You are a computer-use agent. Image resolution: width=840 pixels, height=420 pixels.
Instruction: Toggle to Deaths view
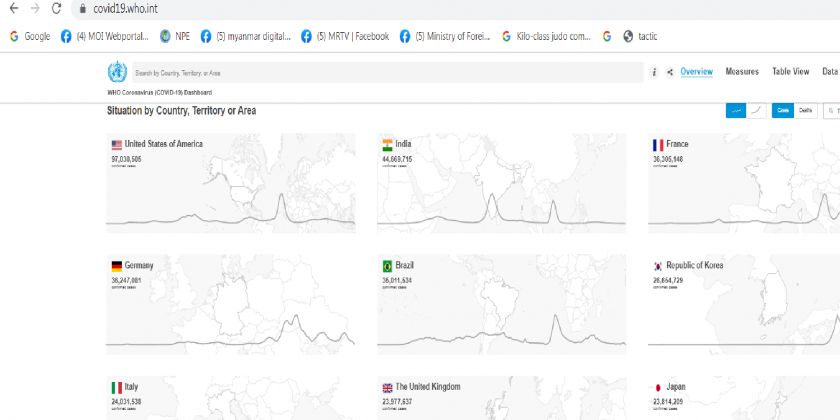(805, 110)
